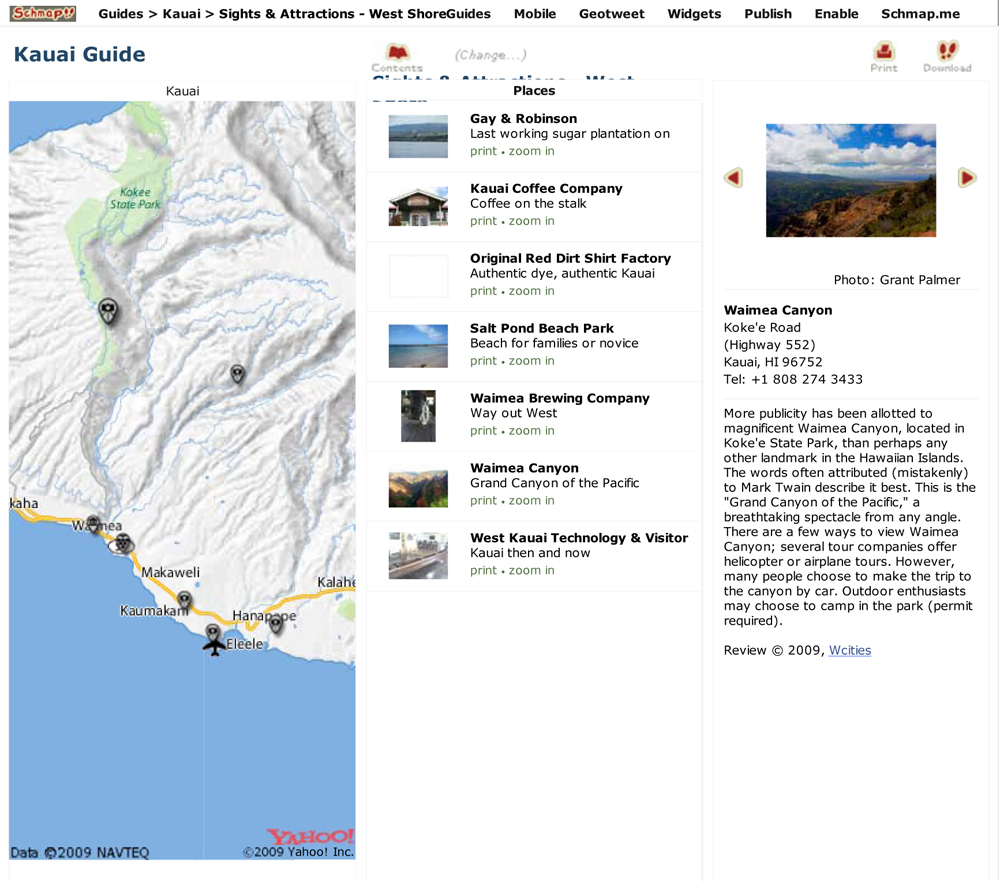Viewport: 1000px width, 881px height.
Task: Click the Makaweli map label
Action: coord(170,572)
